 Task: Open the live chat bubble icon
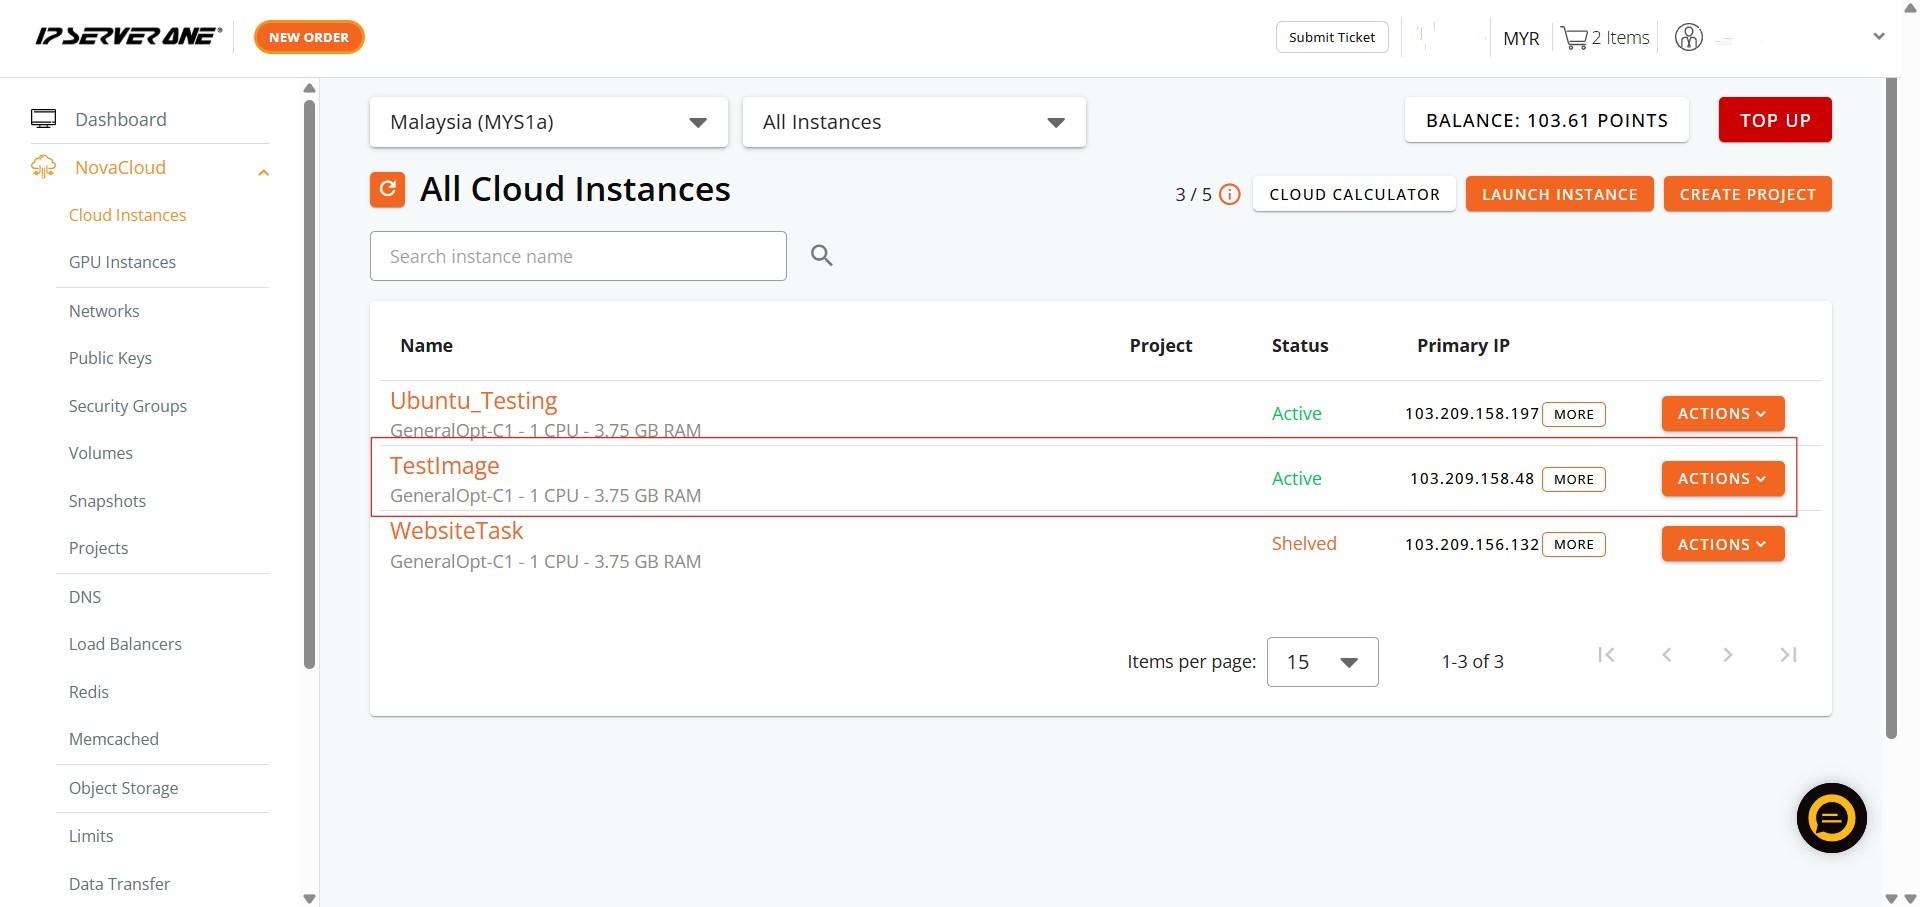(1830, 818)
